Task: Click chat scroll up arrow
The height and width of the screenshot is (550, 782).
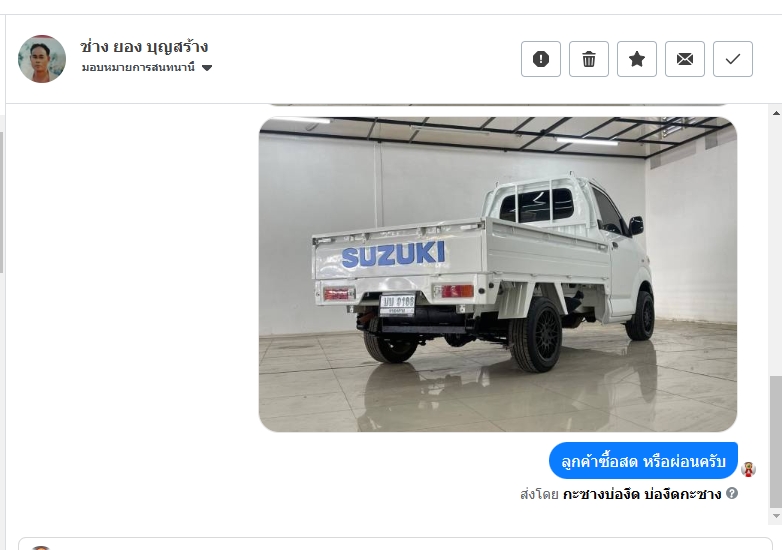Action: point(776,113)
